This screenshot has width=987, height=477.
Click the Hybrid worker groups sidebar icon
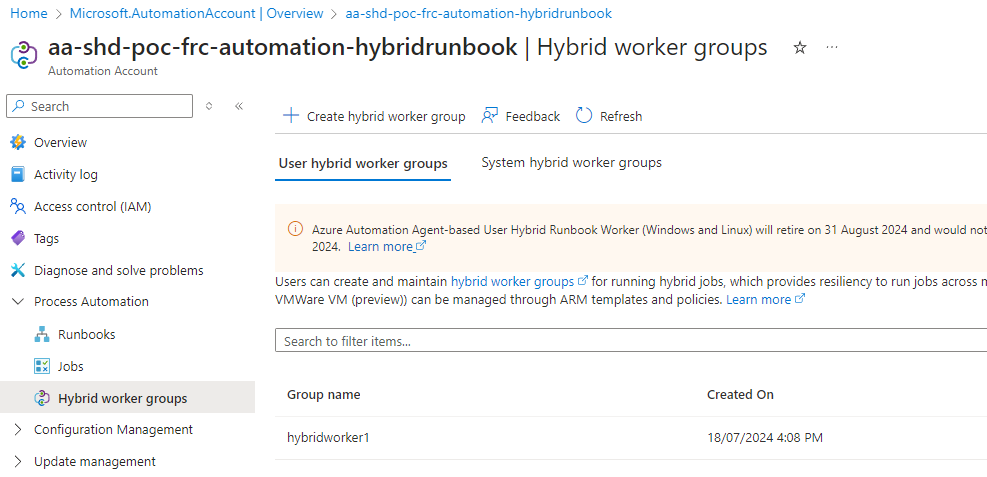point(42,398)
